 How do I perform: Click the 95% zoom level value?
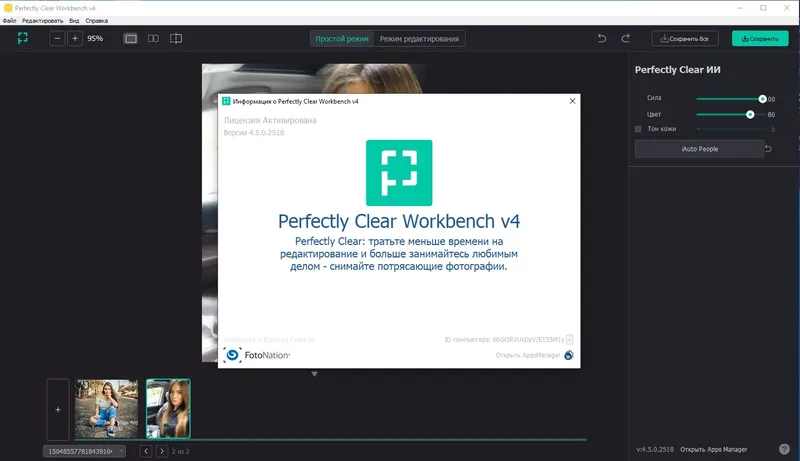coord(95,38)
